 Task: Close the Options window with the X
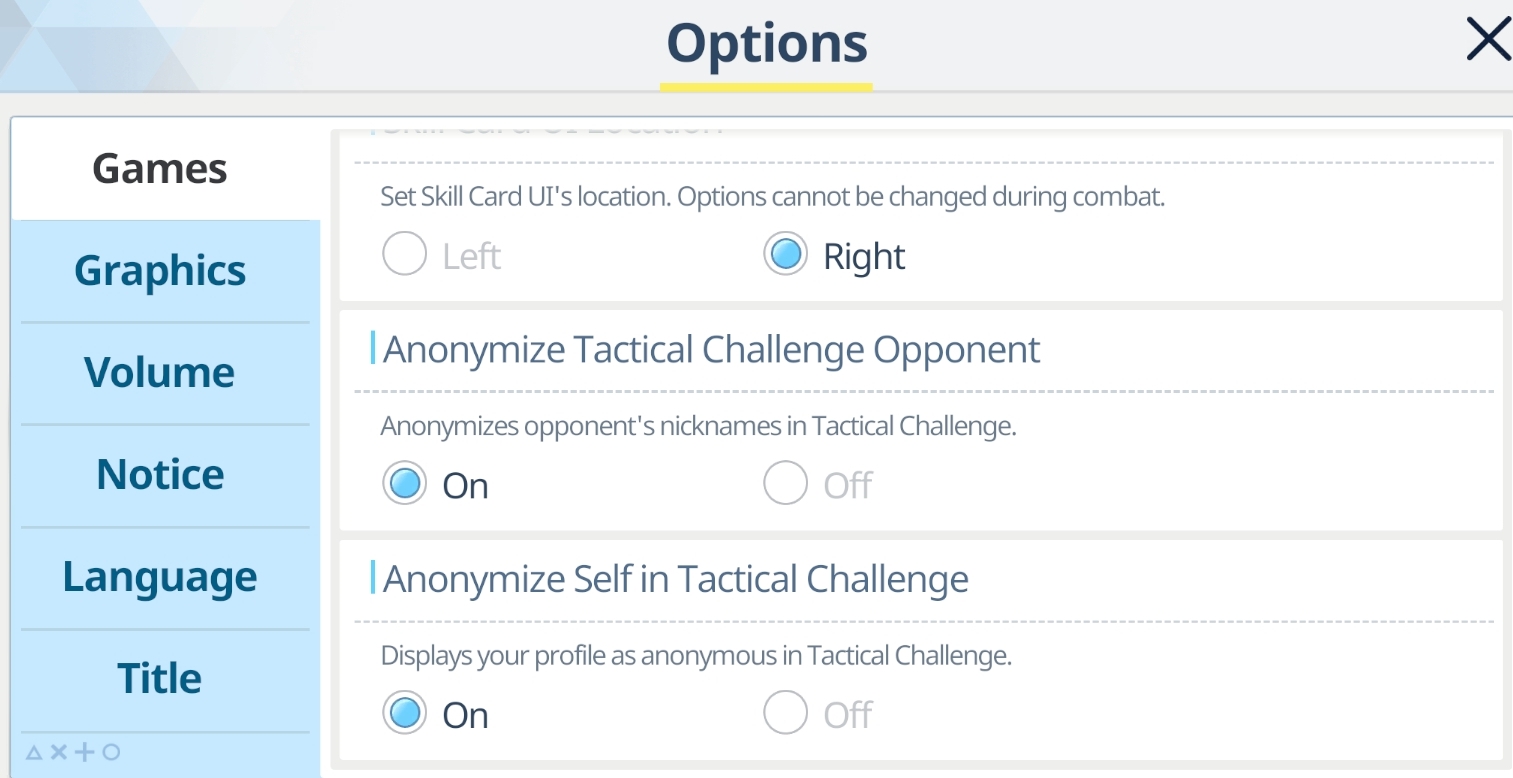coord(1488,41)
